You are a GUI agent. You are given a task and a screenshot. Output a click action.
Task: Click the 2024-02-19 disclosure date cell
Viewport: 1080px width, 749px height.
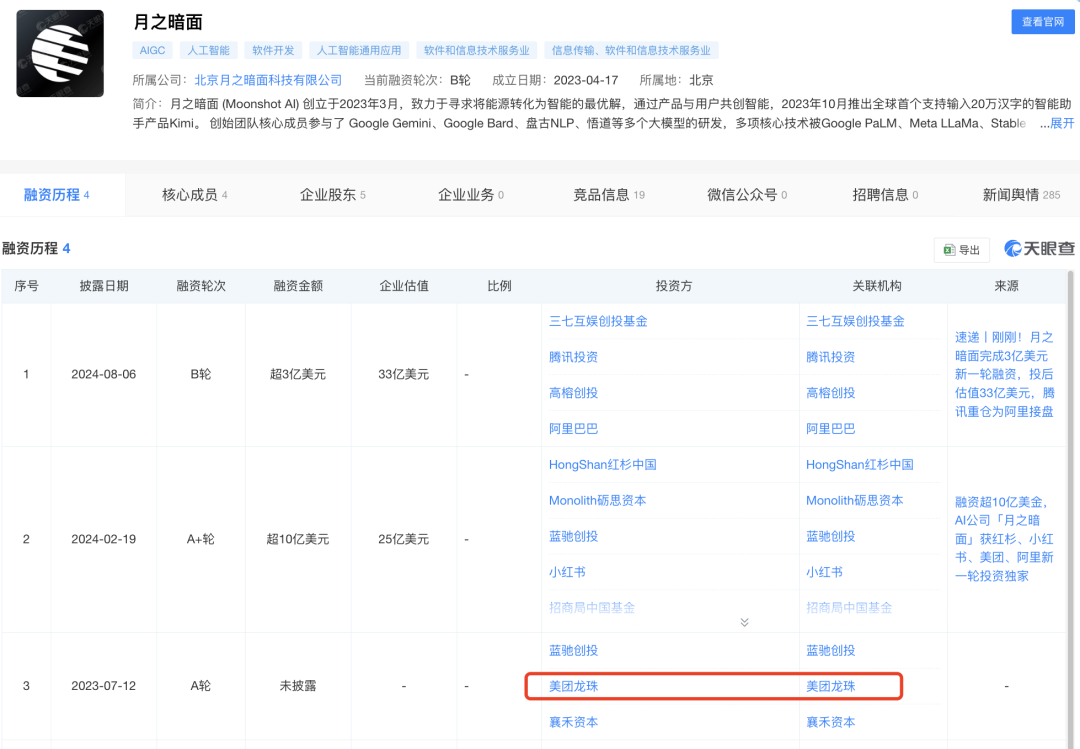tap(103, 539)
